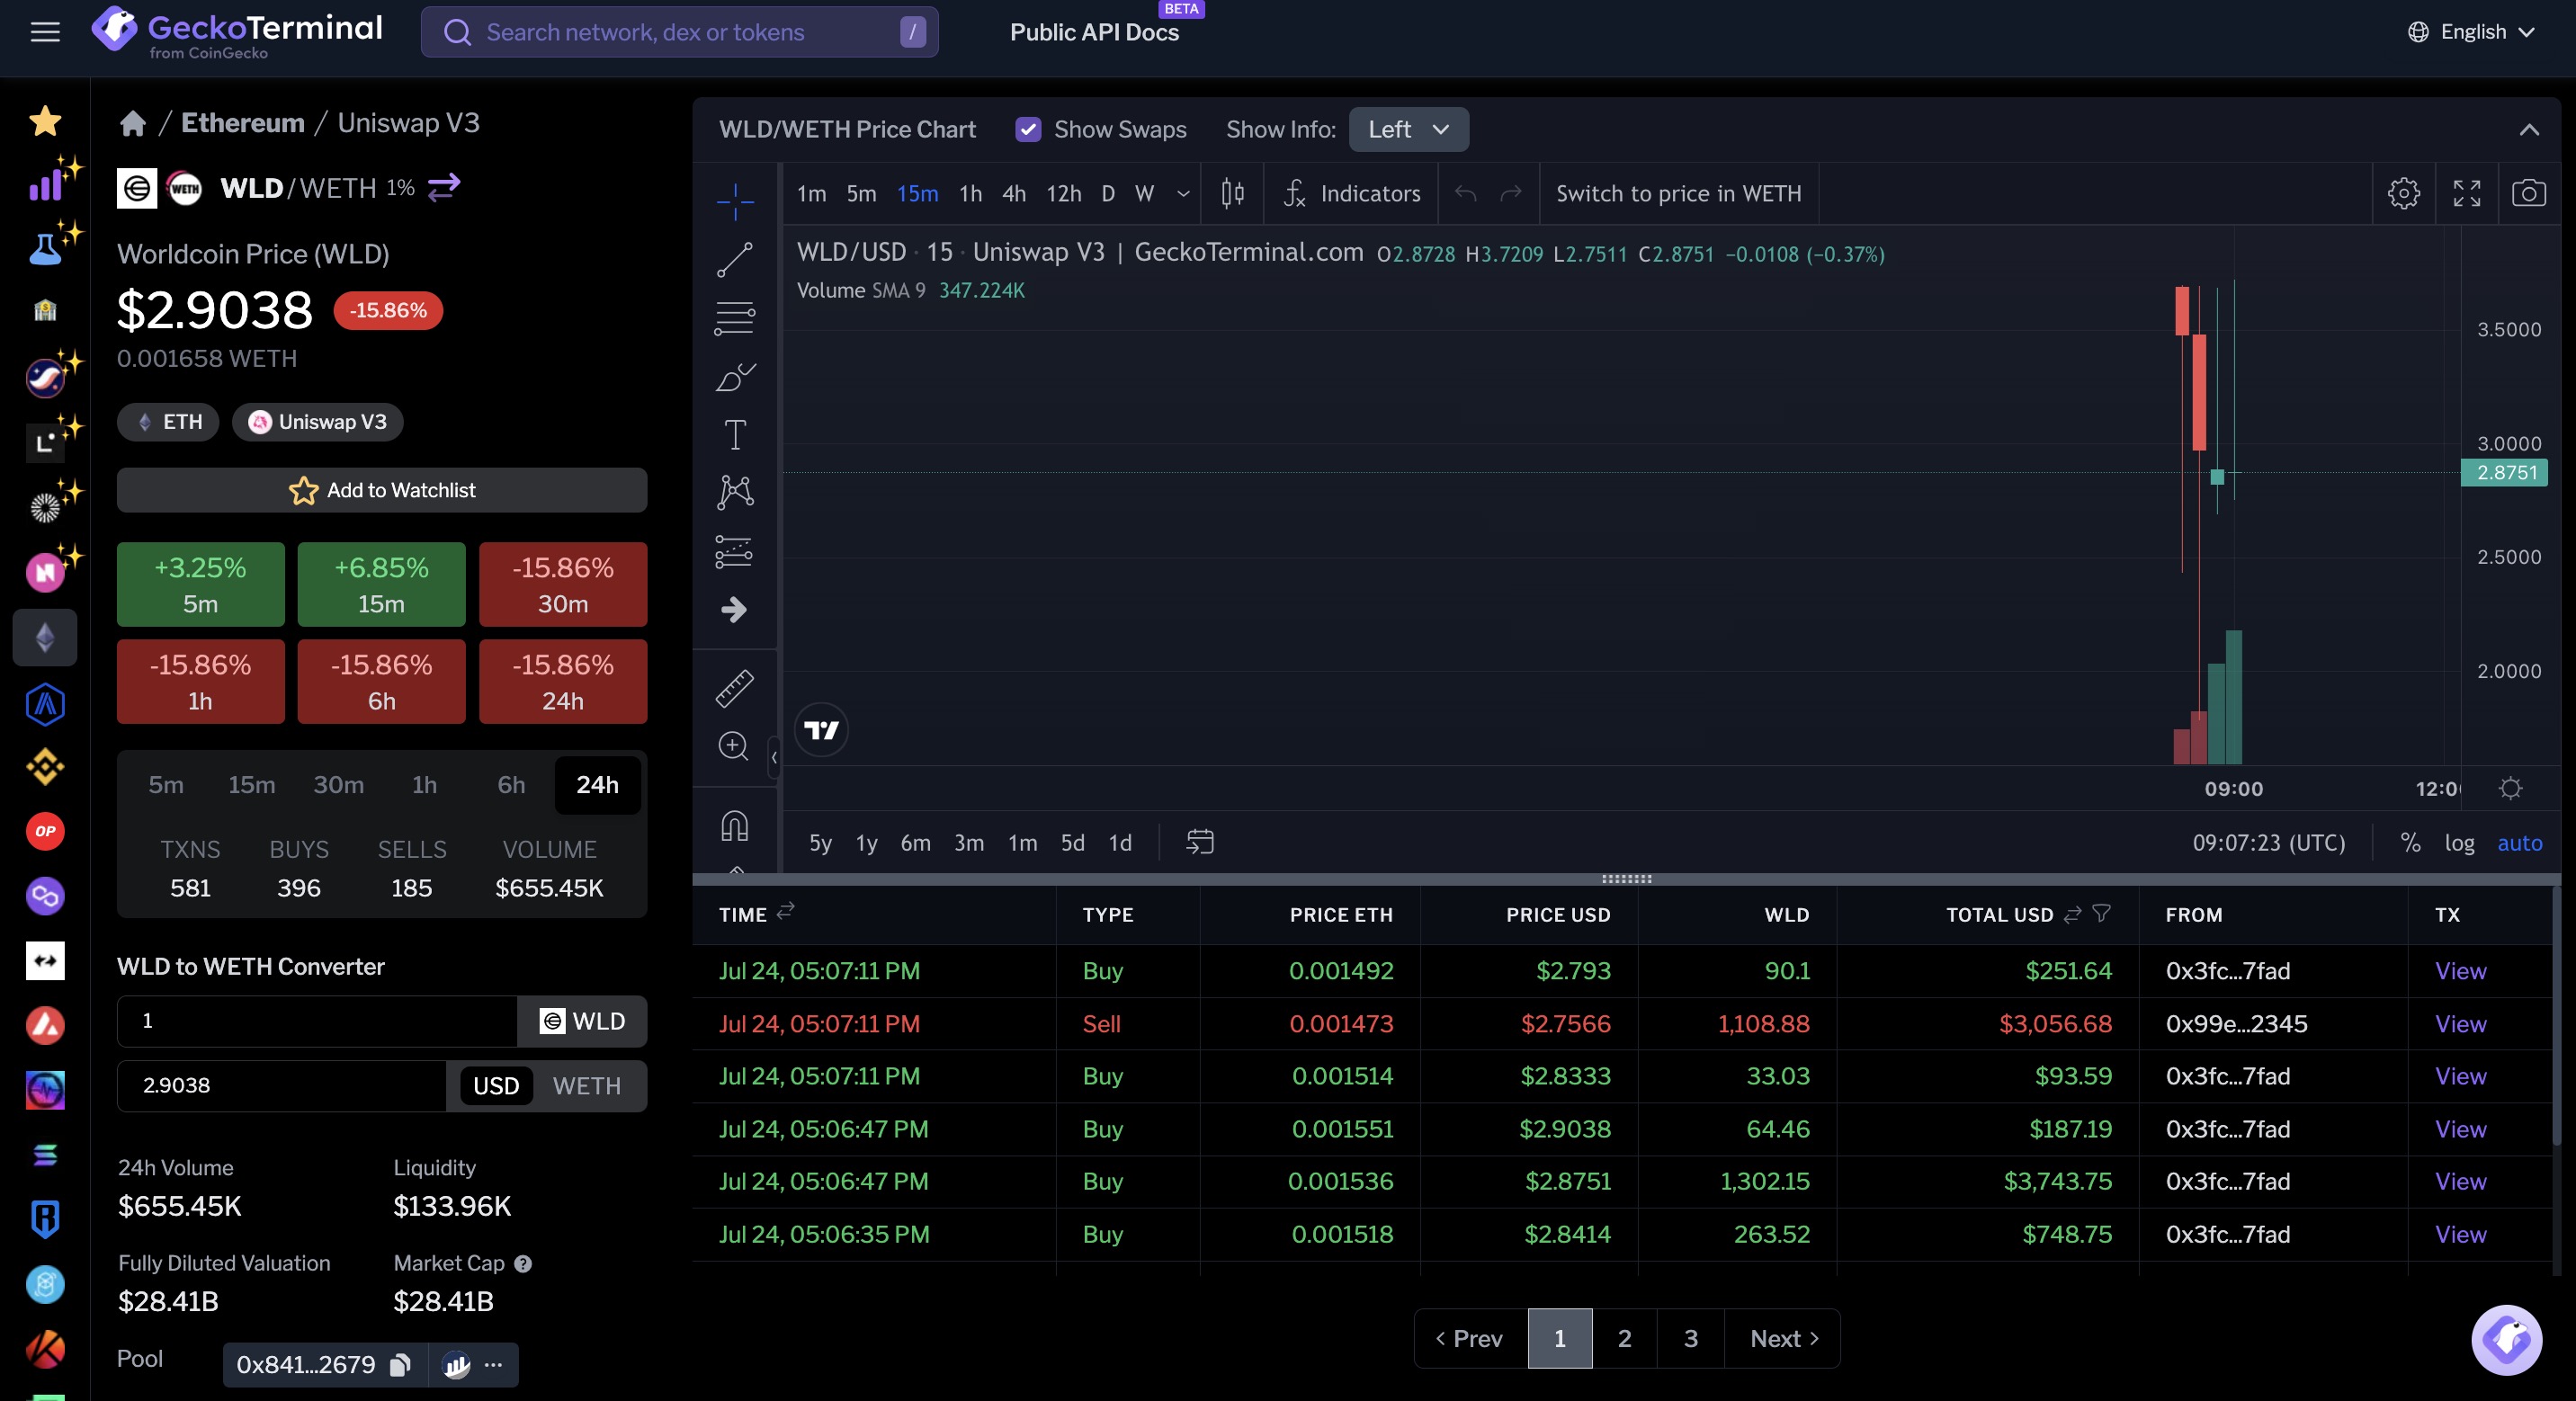Image resolution: width=2576 pixels, height=1401 pixels.
Task: Enter chart fullscreen mode
Action: (2467, 193)
